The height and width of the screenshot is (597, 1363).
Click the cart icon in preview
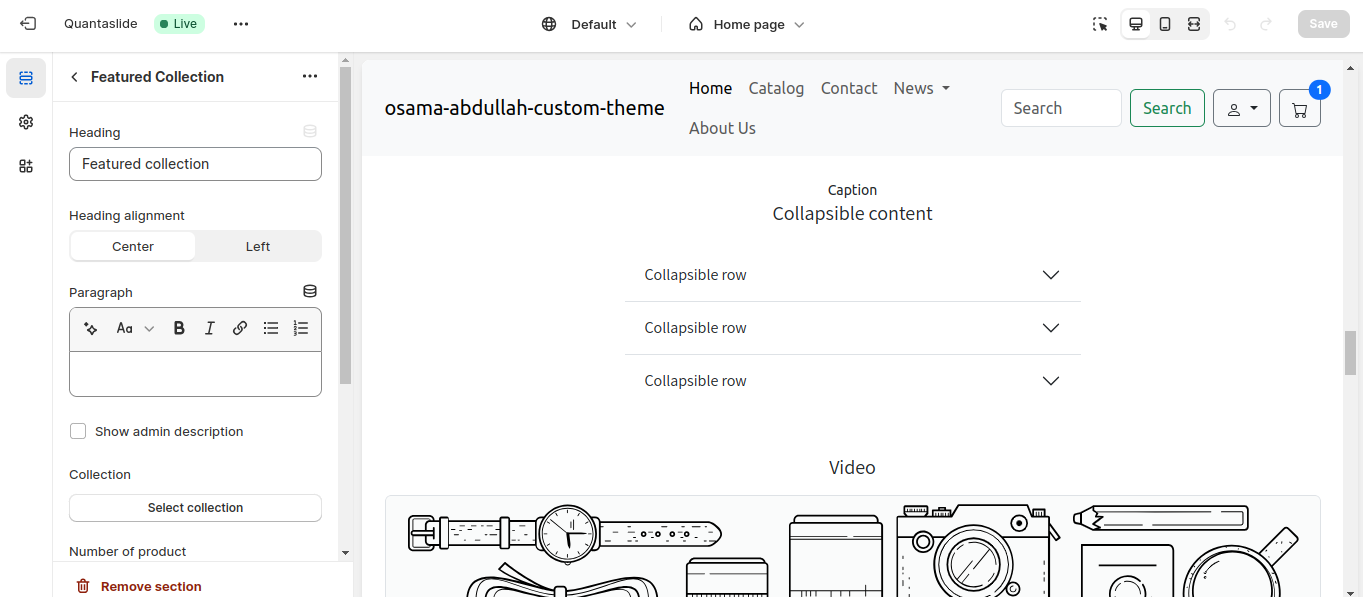pos(1299,109)
